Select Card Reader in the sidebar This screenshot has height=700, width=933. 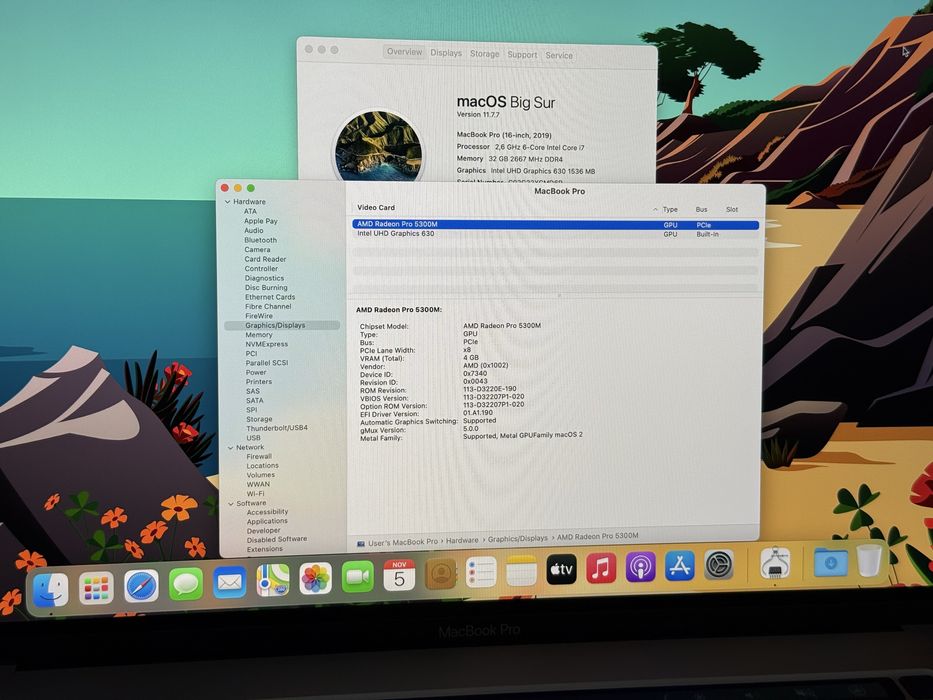(x=265, y=259)
